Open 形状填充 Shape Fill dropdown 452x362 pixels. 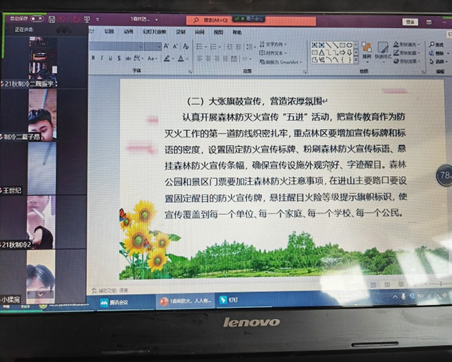click(x=407, y=44)
